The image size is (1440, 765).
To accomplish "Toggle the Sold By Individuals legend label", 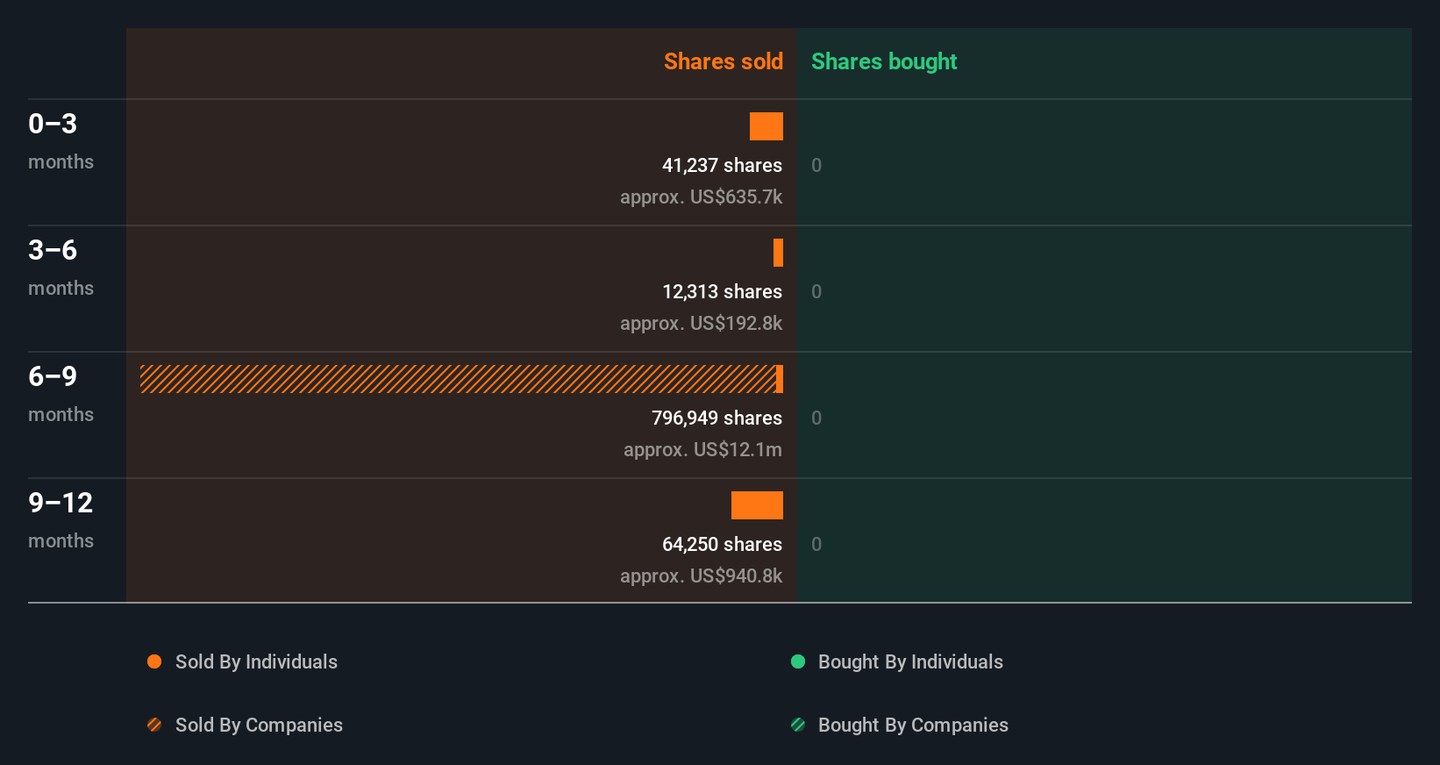I will (x=256, y=662).
